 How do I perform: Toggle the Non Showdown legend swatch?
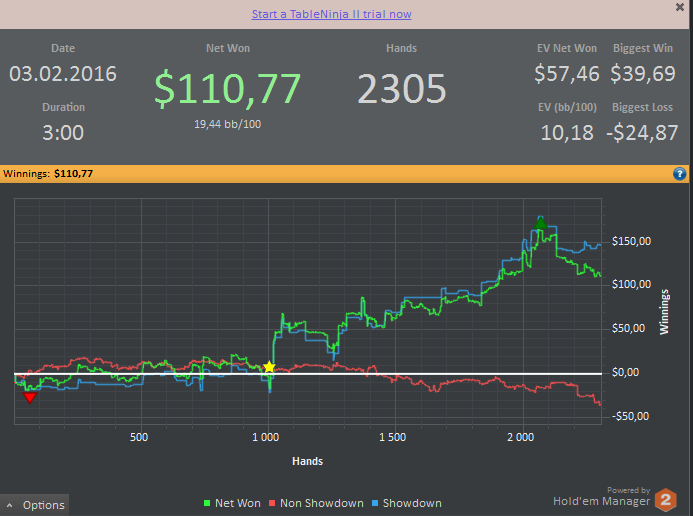point(272,503)
